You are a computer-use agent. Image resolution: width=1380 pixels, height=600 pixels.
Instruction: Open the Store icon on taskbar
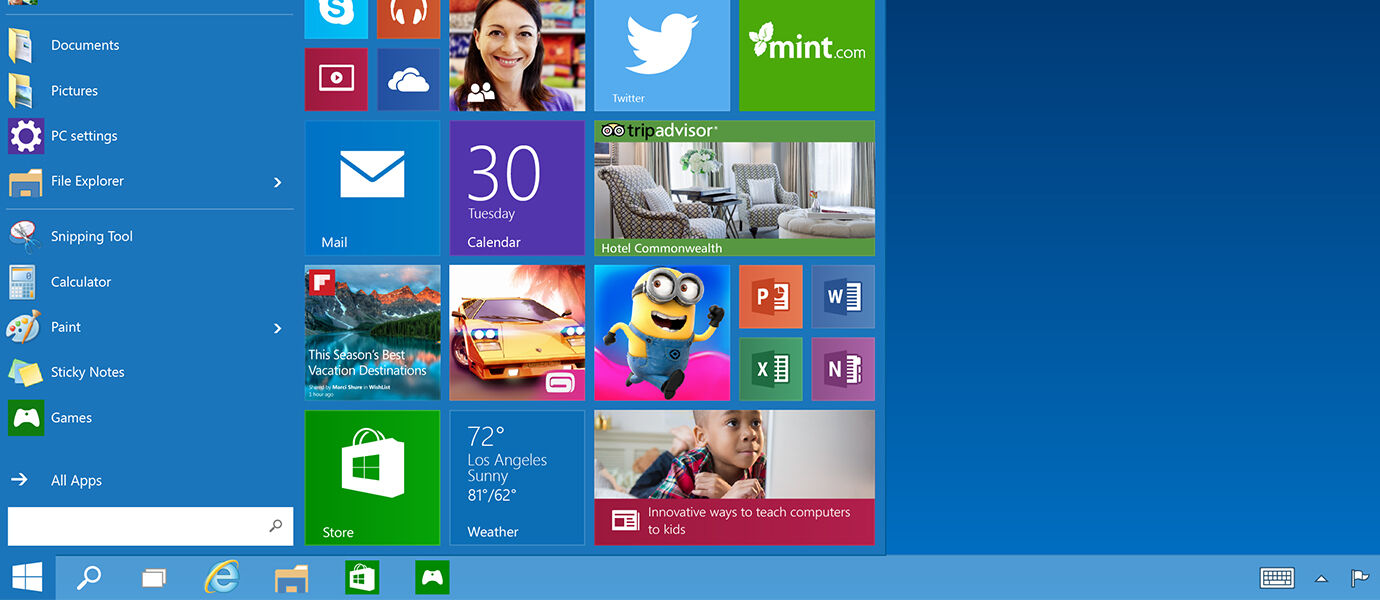coord(362,577)
